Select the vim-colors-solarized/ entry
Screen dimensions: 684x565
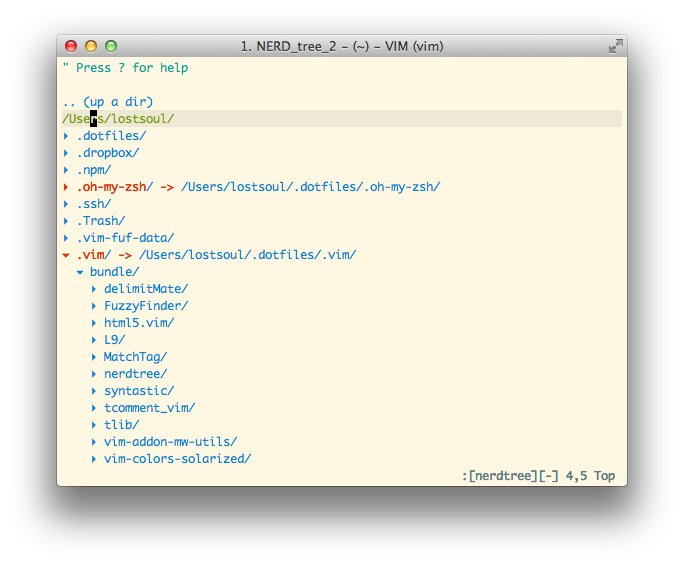(x=178, y=459)
